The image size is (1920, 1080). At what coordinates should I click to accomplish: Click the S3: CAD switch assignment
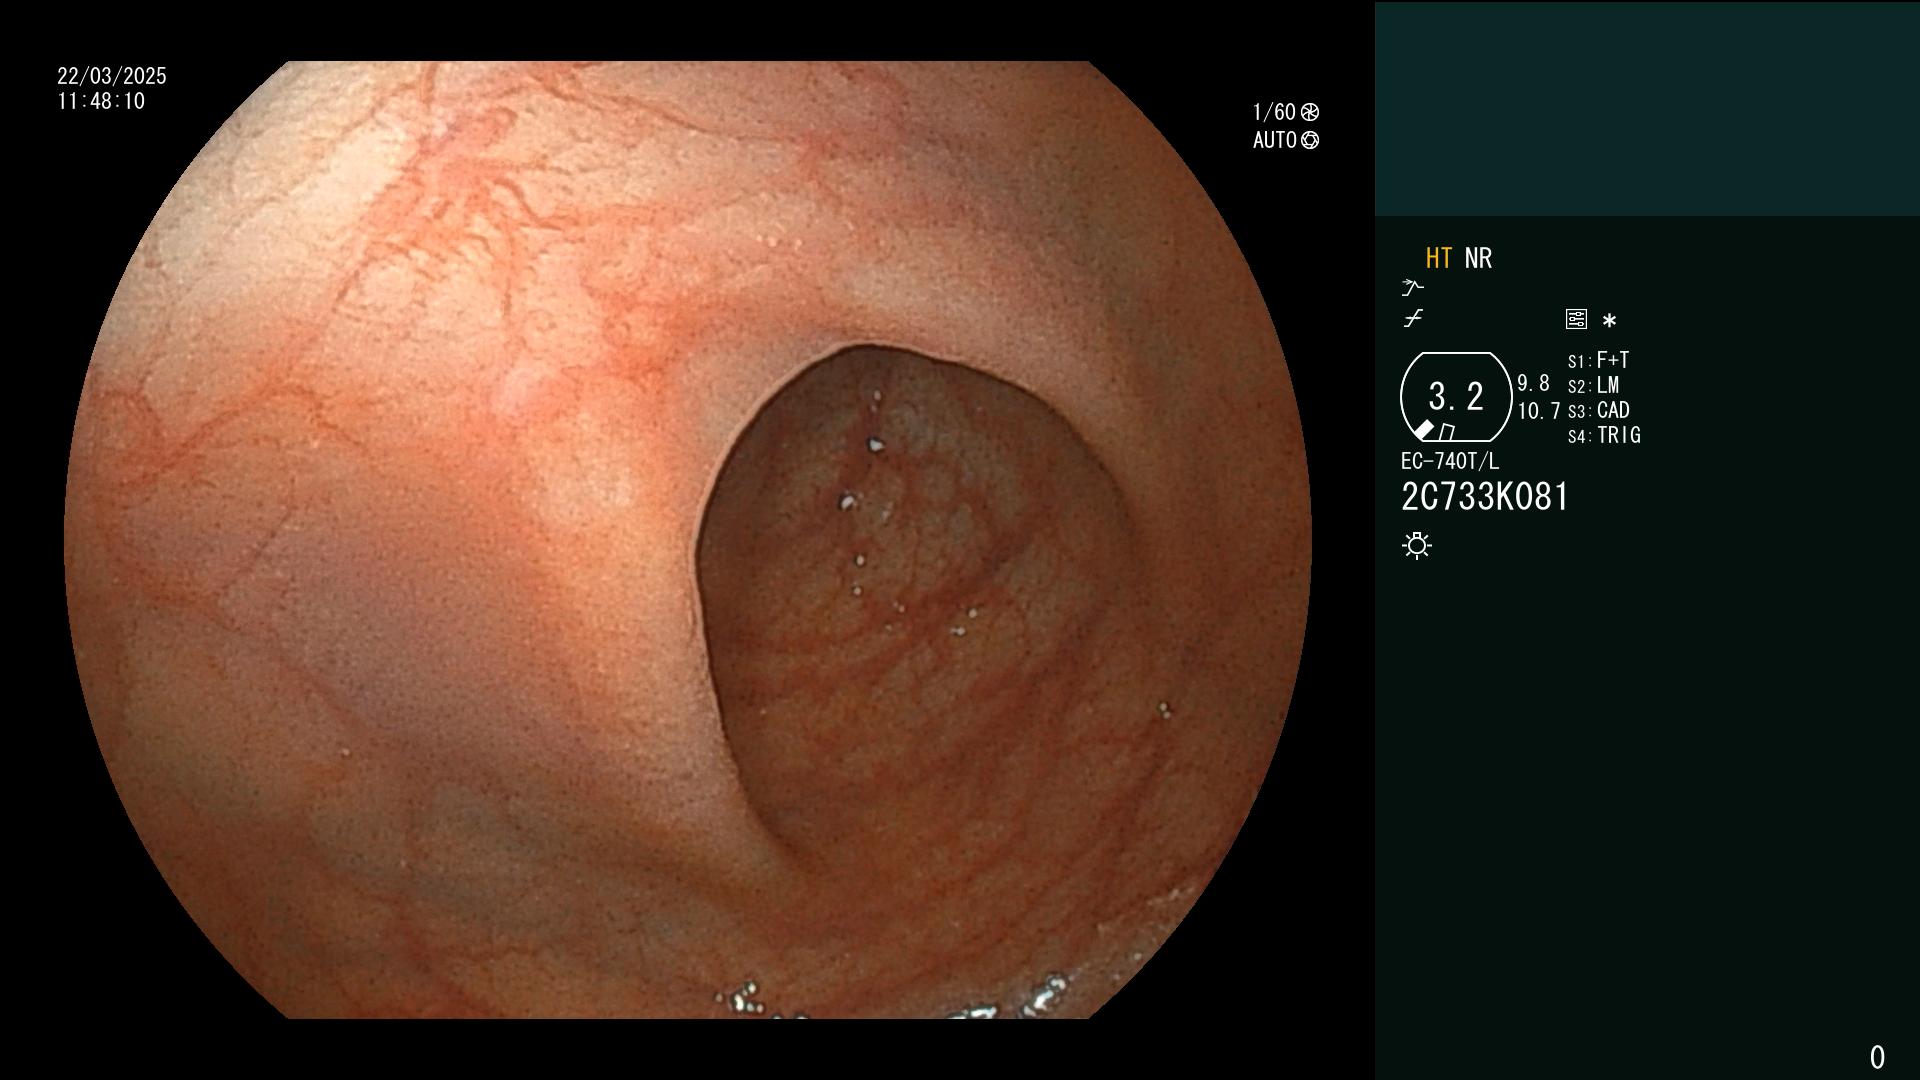click(1599, 410)
